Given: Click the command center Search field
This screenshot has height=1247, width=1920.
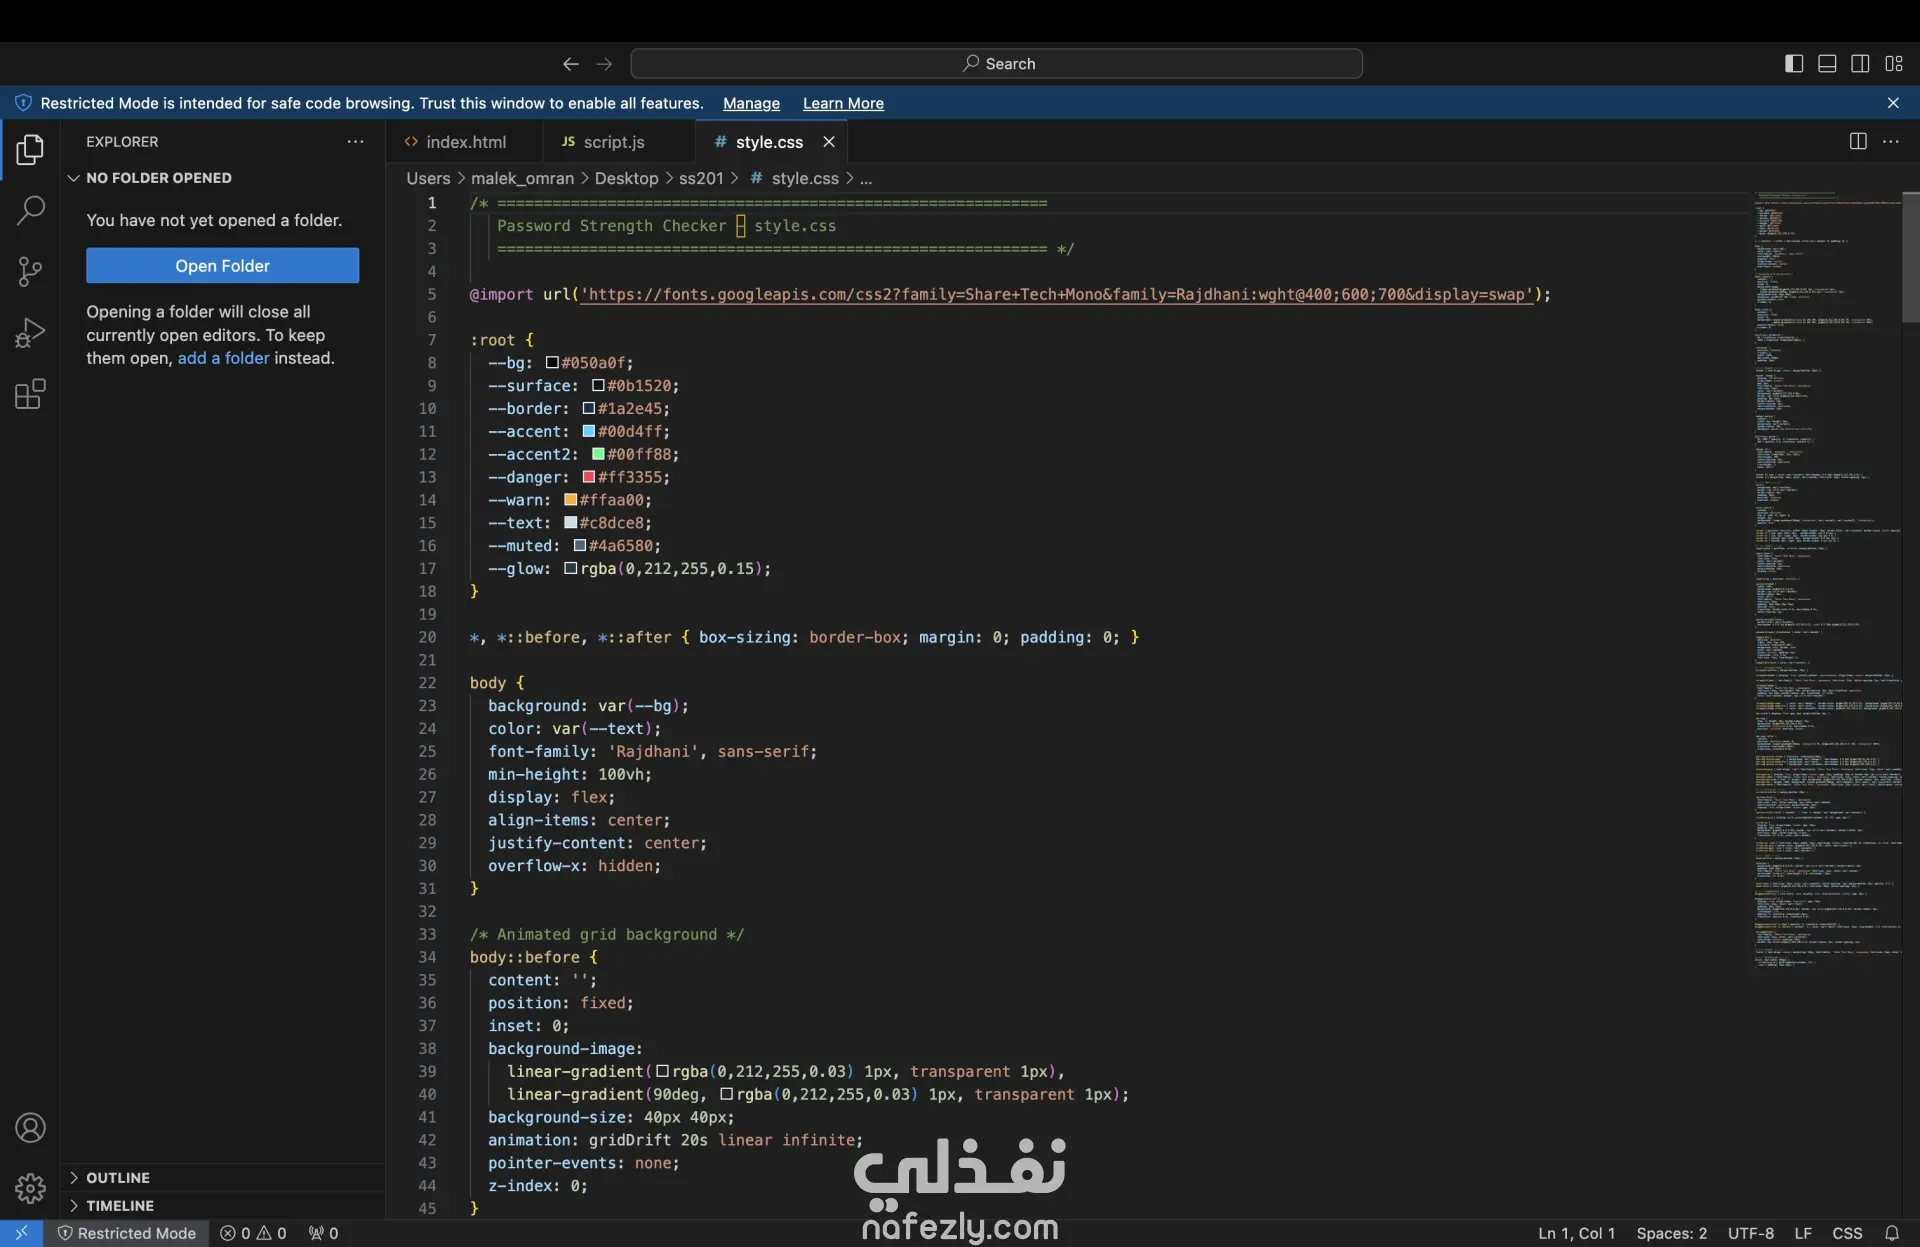Looking at the screenshot, I should tap(996, 64).
